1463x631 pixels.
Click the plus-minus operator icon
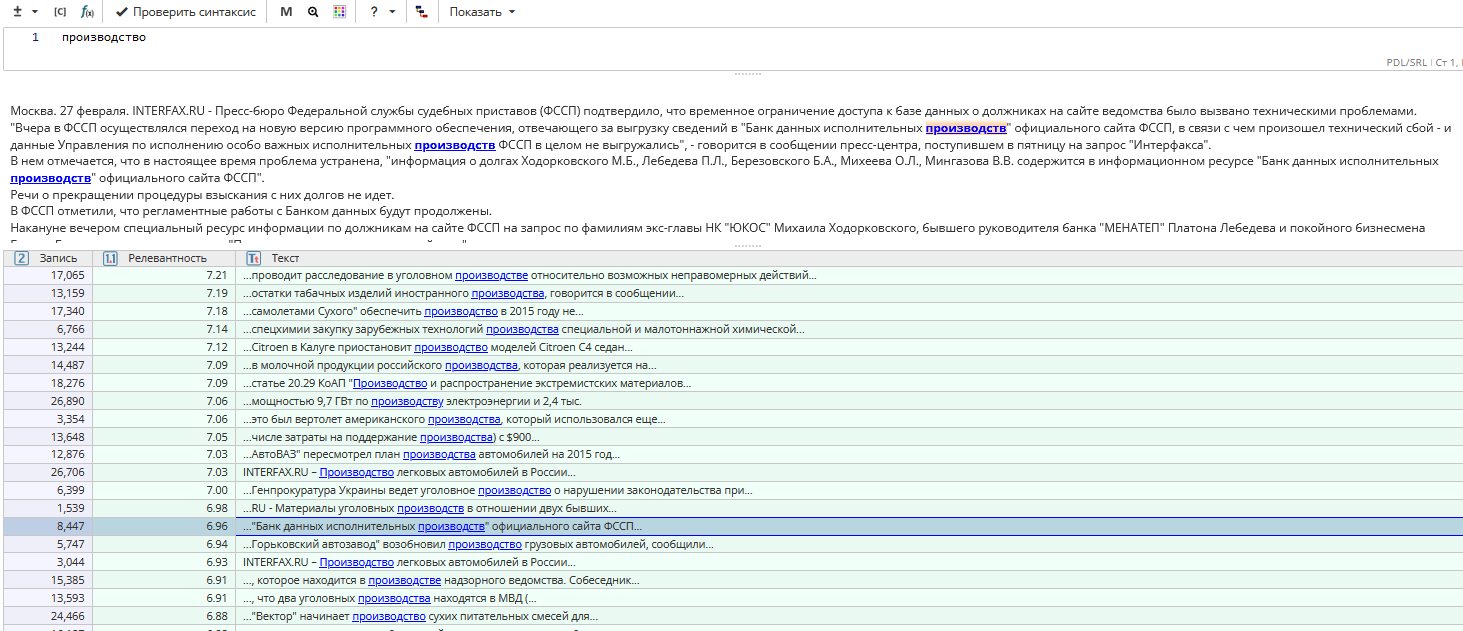click(17, 12)
